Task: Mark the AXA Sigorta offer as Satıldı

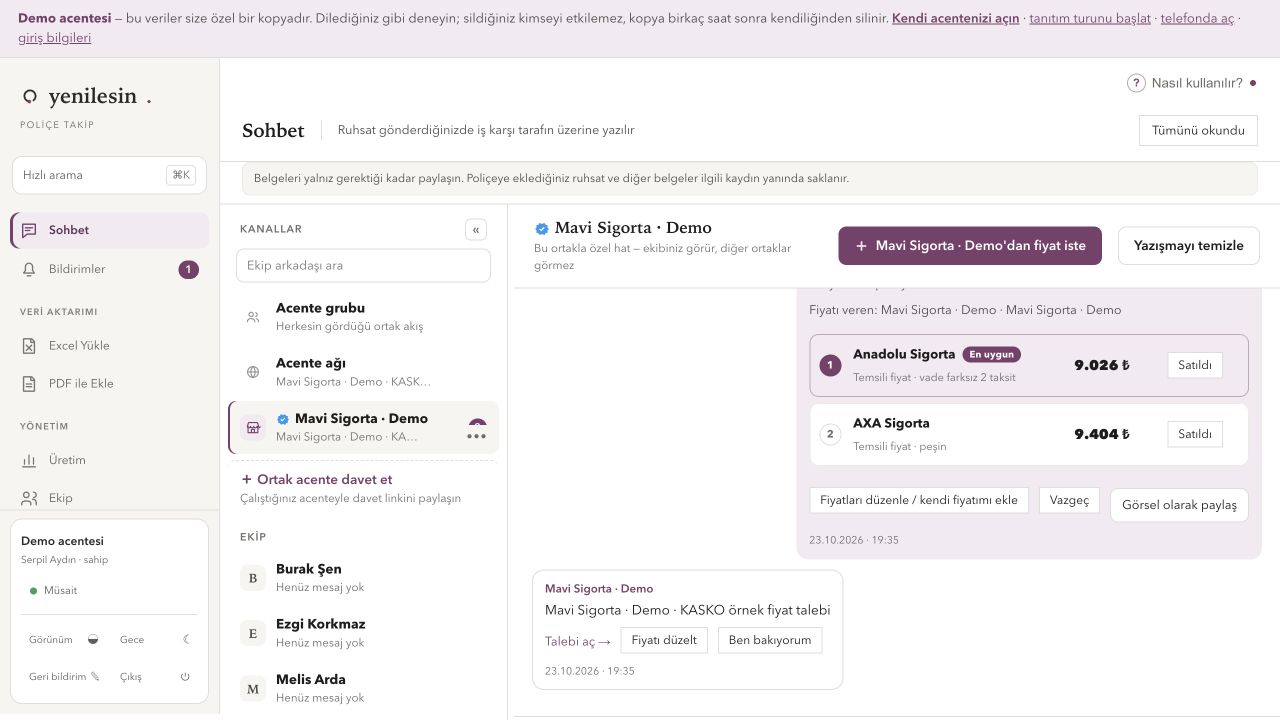Action: click(1195, 434)
